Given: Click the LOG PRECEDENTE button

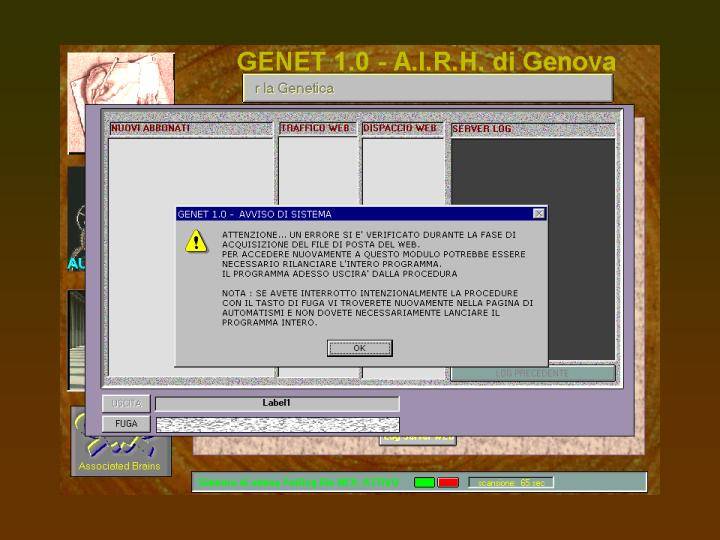Looking at the screenshot, I should [x=532, y=373].
